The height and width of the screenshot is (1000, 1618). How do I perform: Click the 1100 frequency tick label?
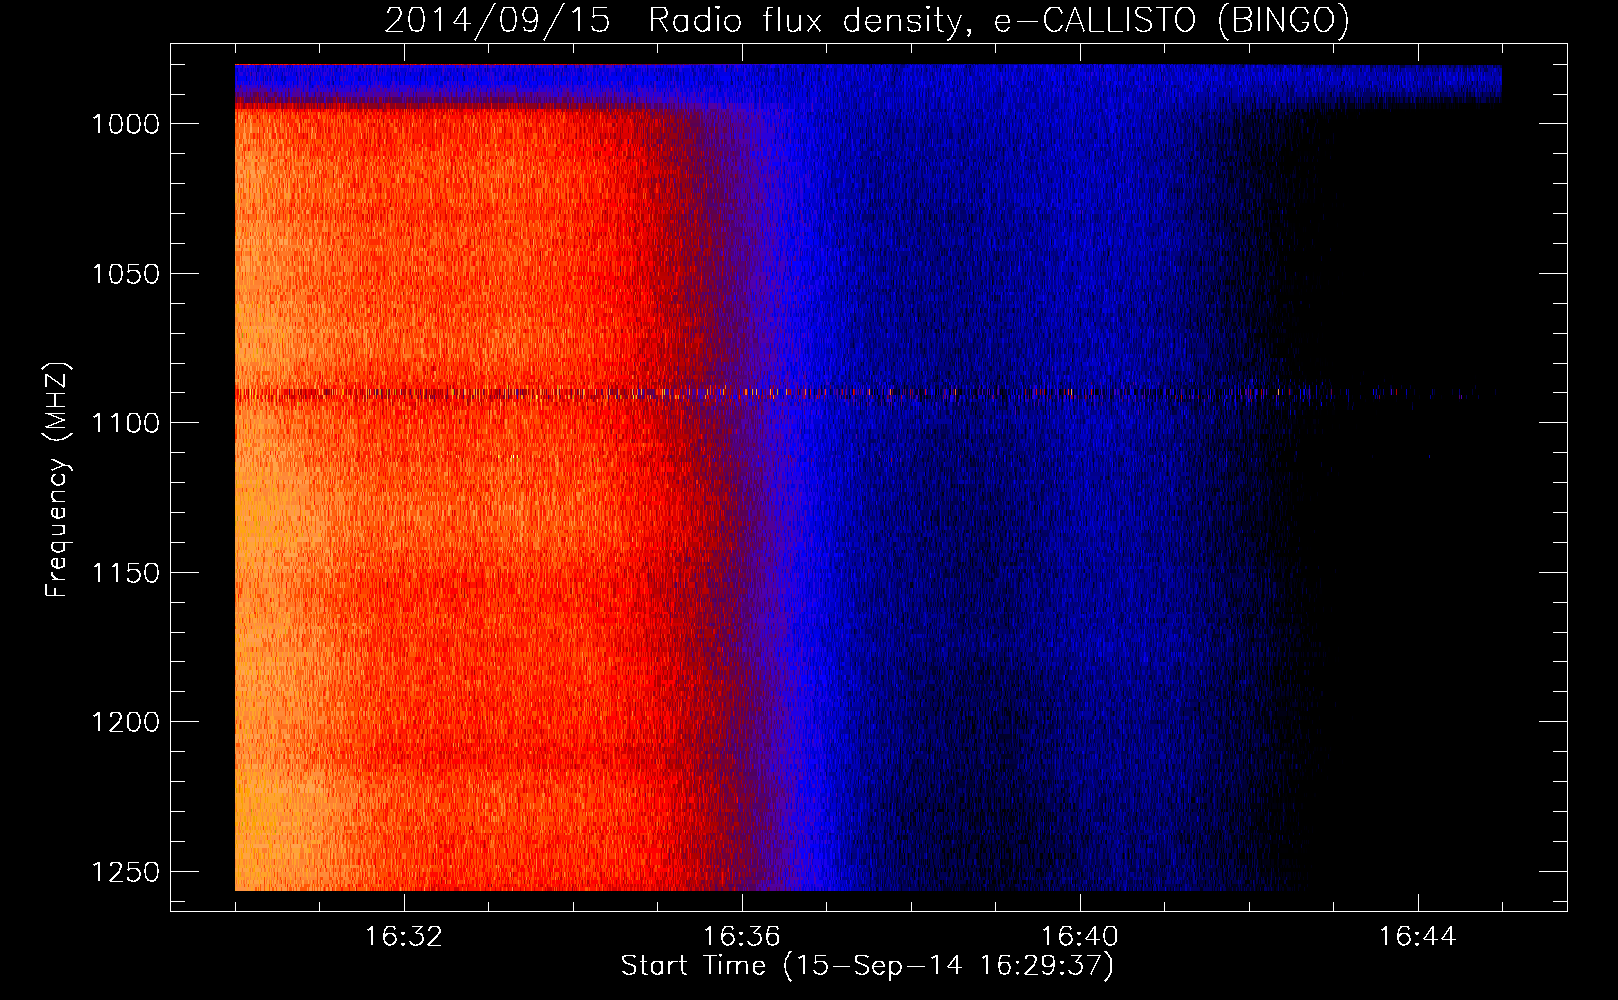click(125, 423)
